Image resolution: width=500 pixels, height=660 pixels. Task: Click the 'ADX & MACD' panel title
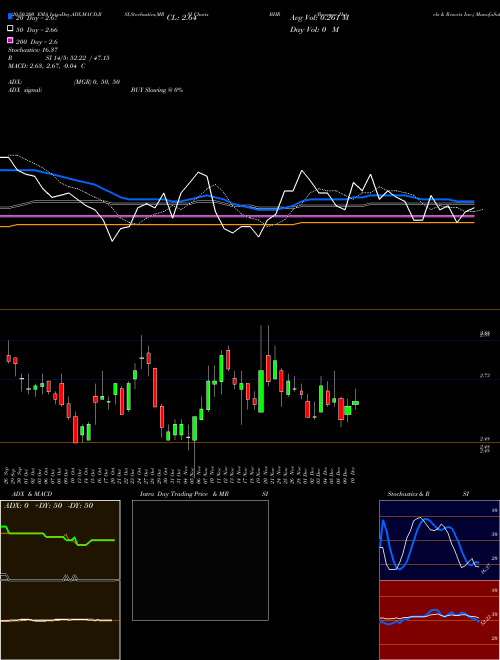click(x=32, y=494)
